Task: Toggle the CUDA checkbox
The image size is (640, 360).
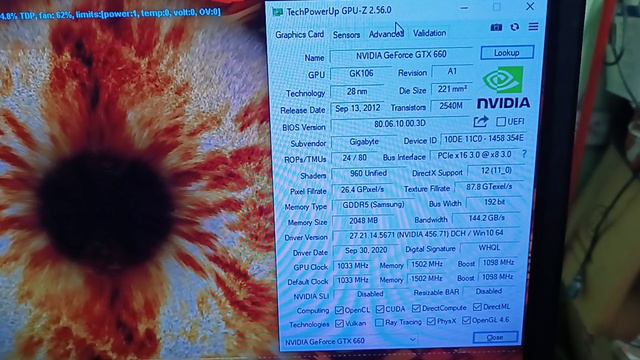Action: [x=380, y=309]
